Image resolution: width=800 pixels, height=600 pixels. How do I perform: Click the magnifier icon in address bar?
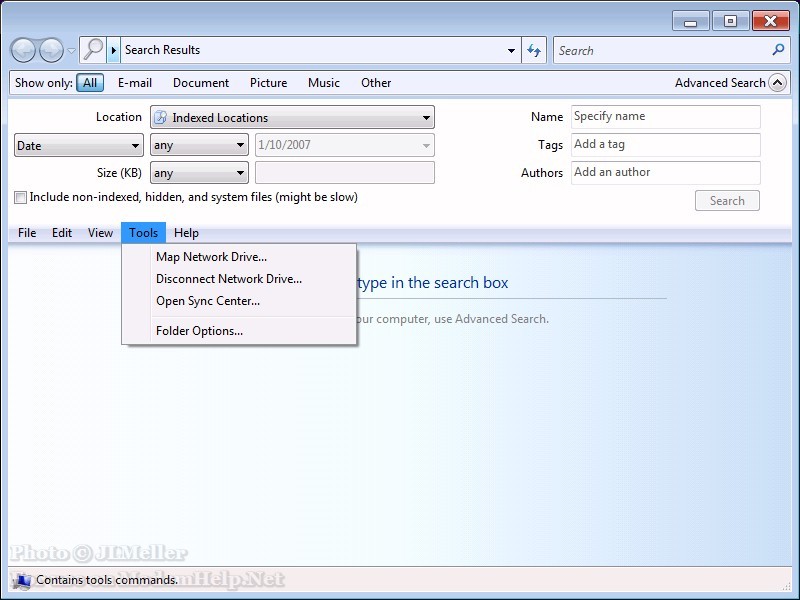pyautogui.click(x=93, y=50)
